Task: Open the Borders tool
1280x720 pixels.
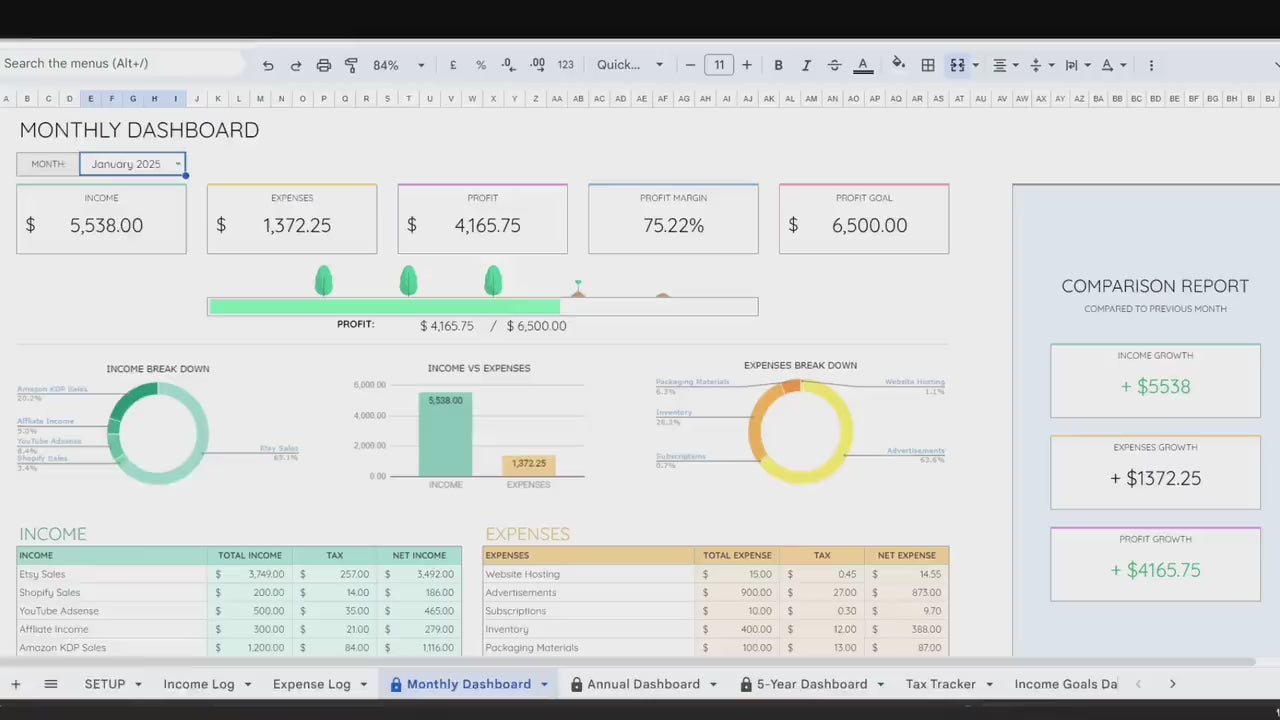Action: coord(928,65)
